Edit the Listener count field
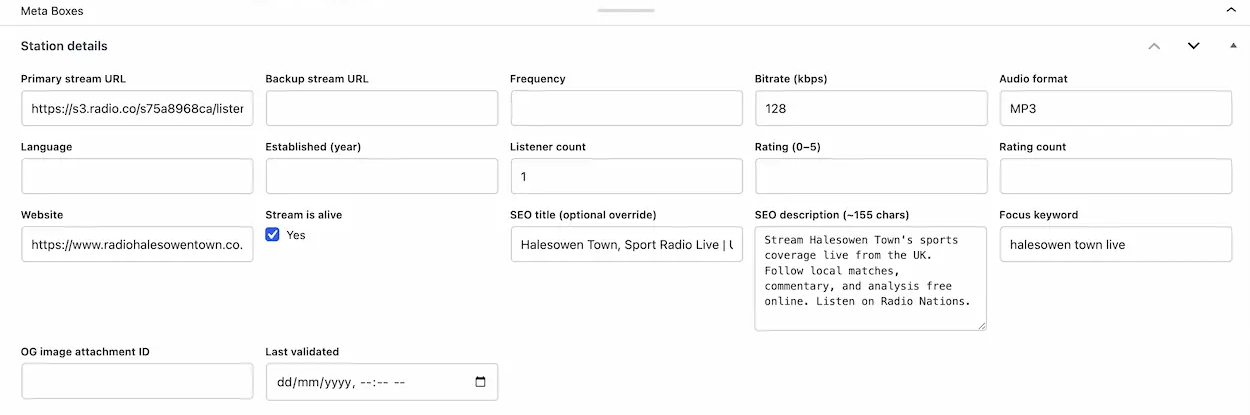Viewport: 1250px width, 415px height. pos(626,176)
